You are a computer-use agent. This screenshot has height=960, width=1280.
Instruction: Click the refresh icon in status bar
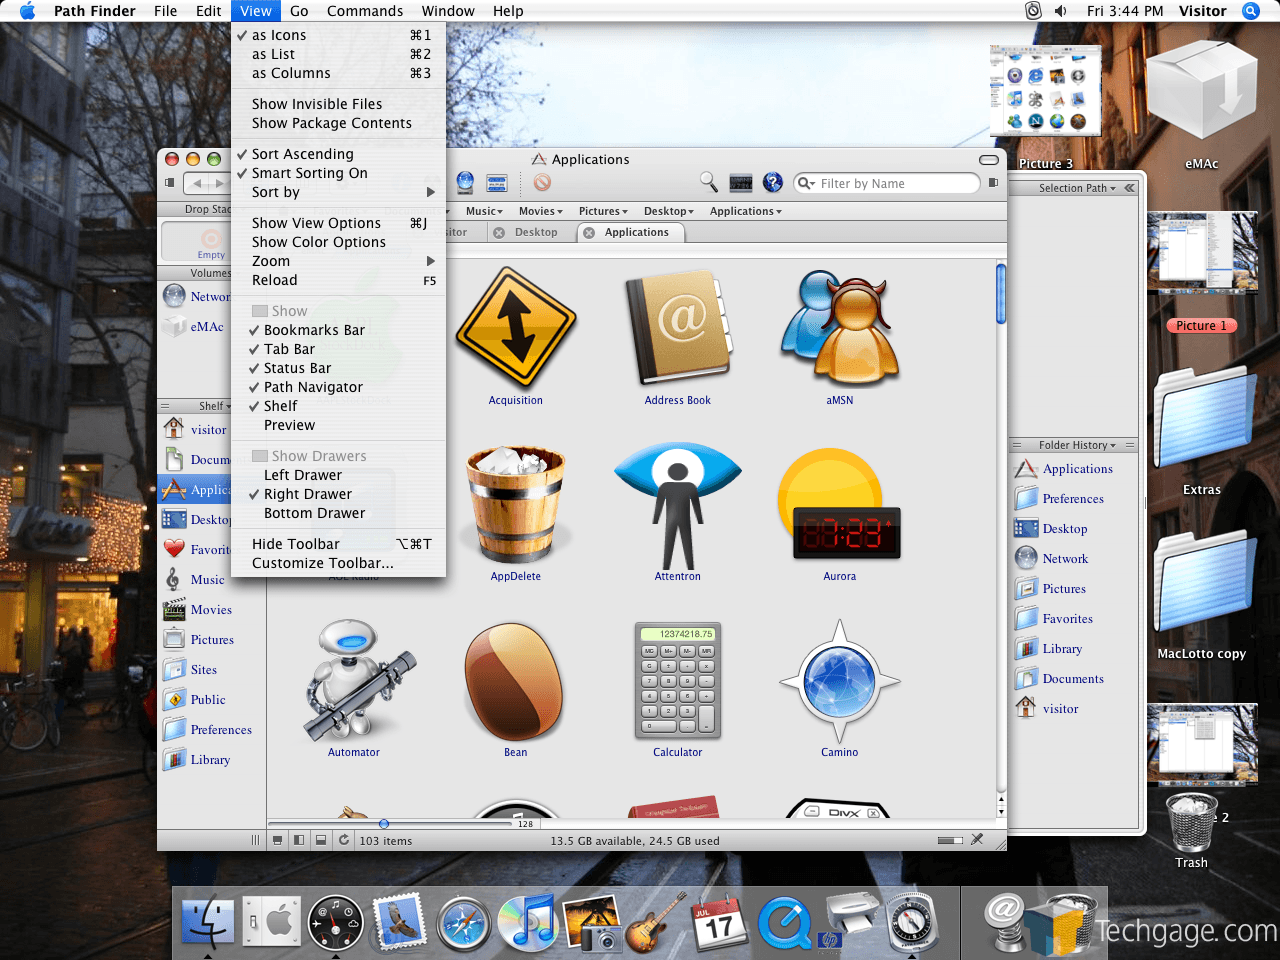click(x=344, y=840)
